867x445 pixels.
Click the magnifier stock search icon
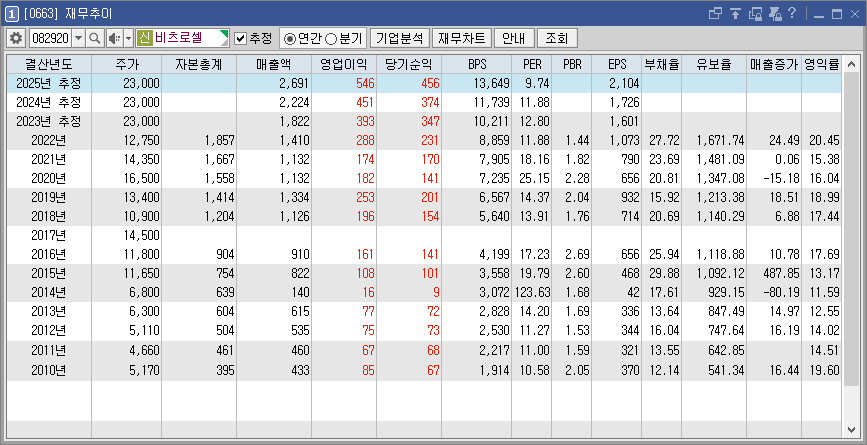coord(95,38)
